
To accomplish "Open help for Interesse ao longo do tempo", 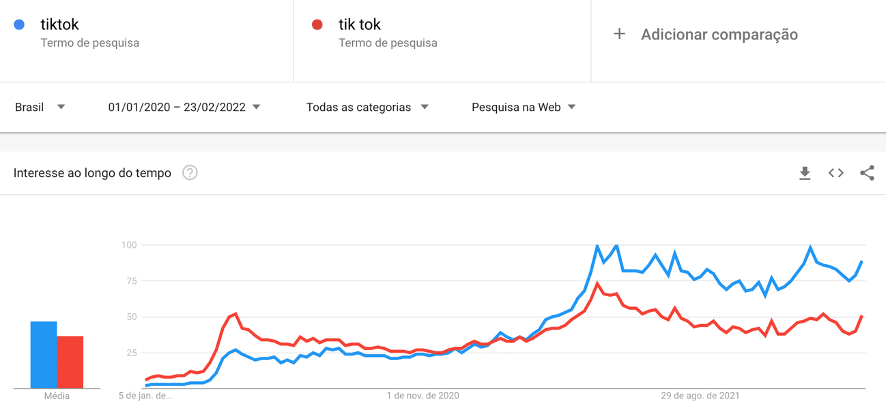I will click(190, 173).
